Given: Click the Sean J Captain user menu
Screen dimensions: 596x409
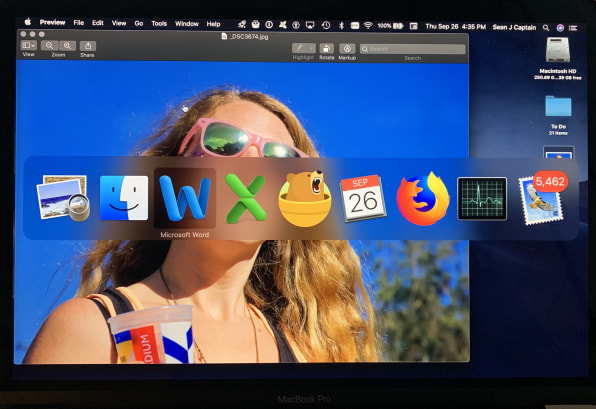Looking at the screenshot, I should [x=514, y=27].
